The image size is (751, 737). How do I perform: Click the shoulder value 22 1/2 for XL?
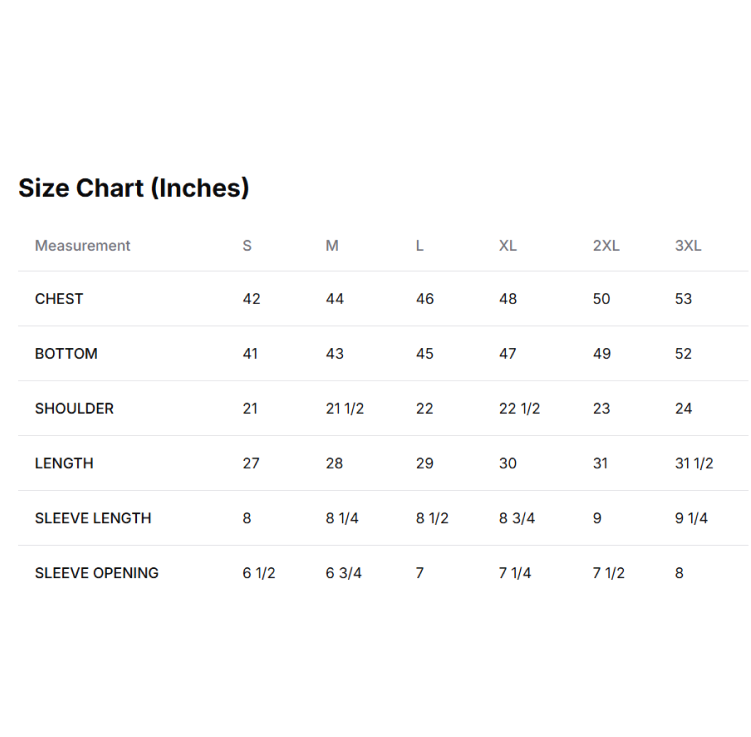pyautogui.click(x=519, y=409)
